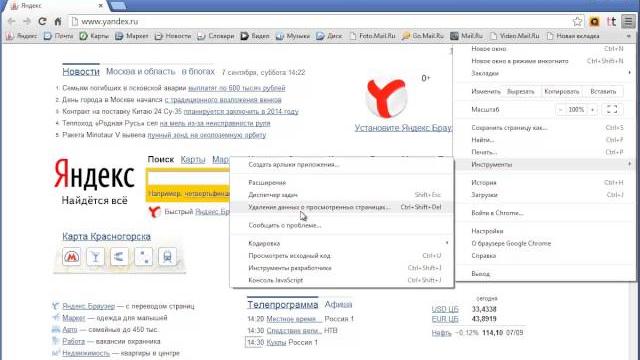Screen dimensions: 640x360
Task: Open a new tab button
Action: pos(118,6)
